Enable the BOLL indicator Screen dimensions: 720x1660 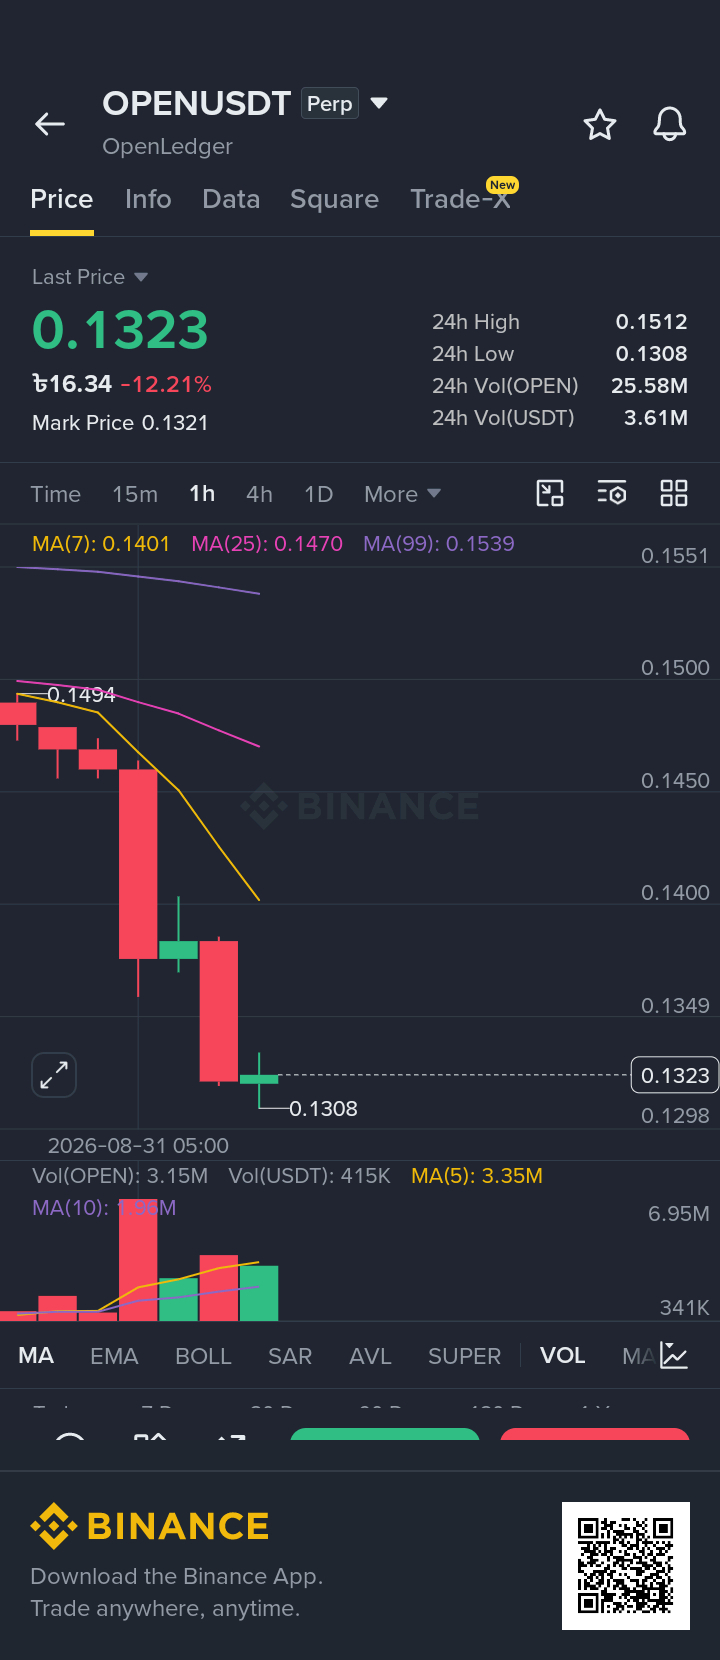pos(203,1356)
